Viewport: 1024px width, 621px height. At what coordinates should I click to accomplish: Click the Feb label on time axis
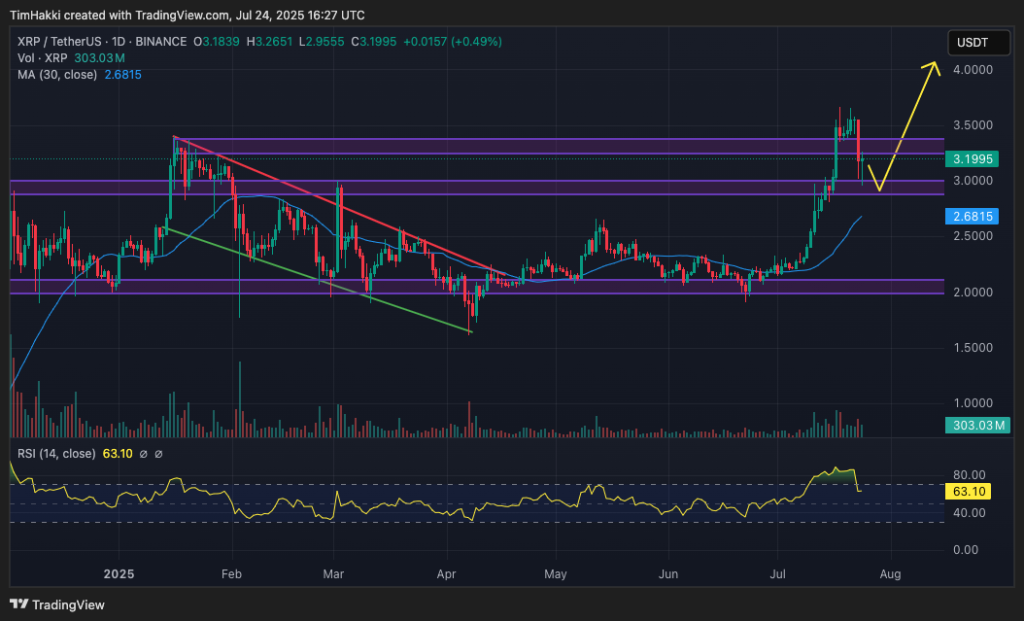[x=232, y=575]
